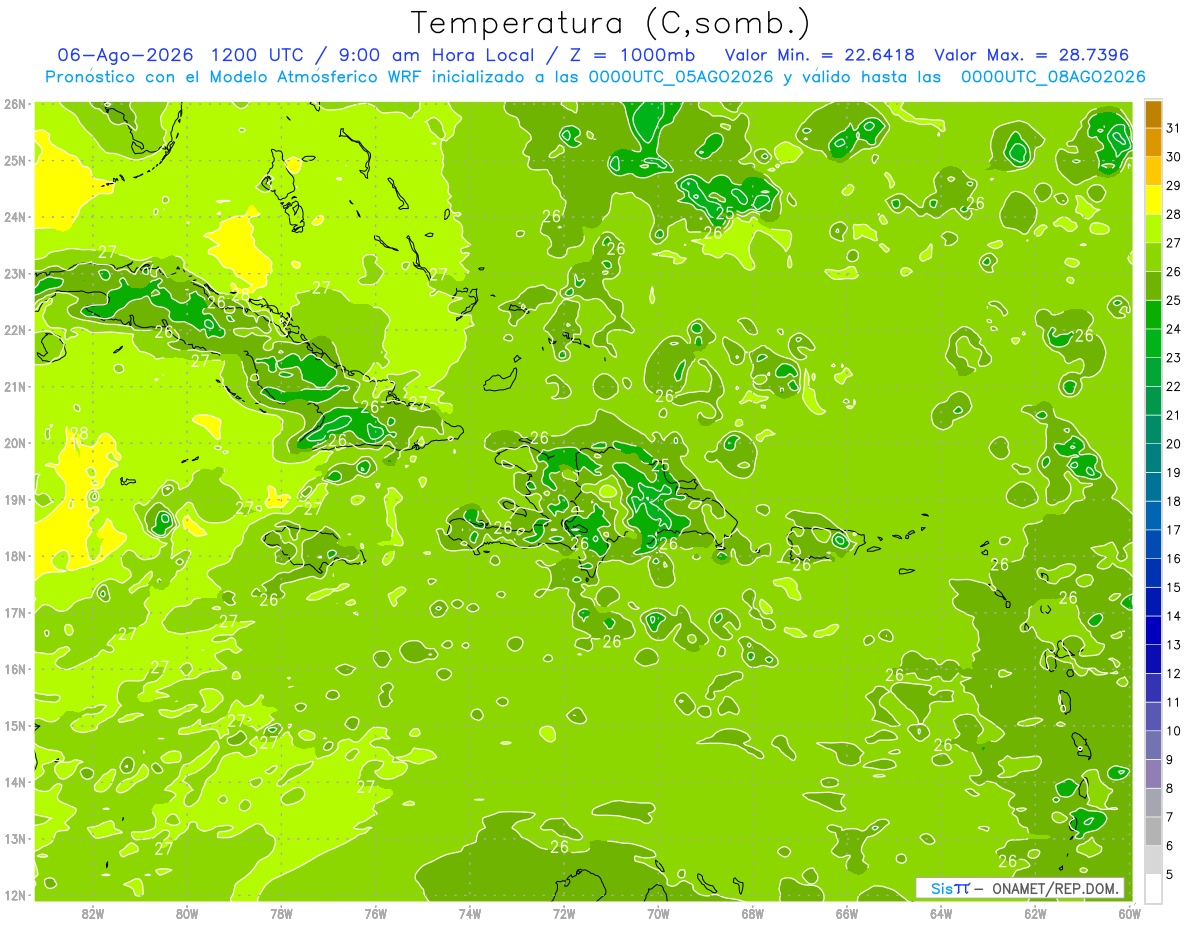Click the "74W" longitude axis label

pos(469,913)
